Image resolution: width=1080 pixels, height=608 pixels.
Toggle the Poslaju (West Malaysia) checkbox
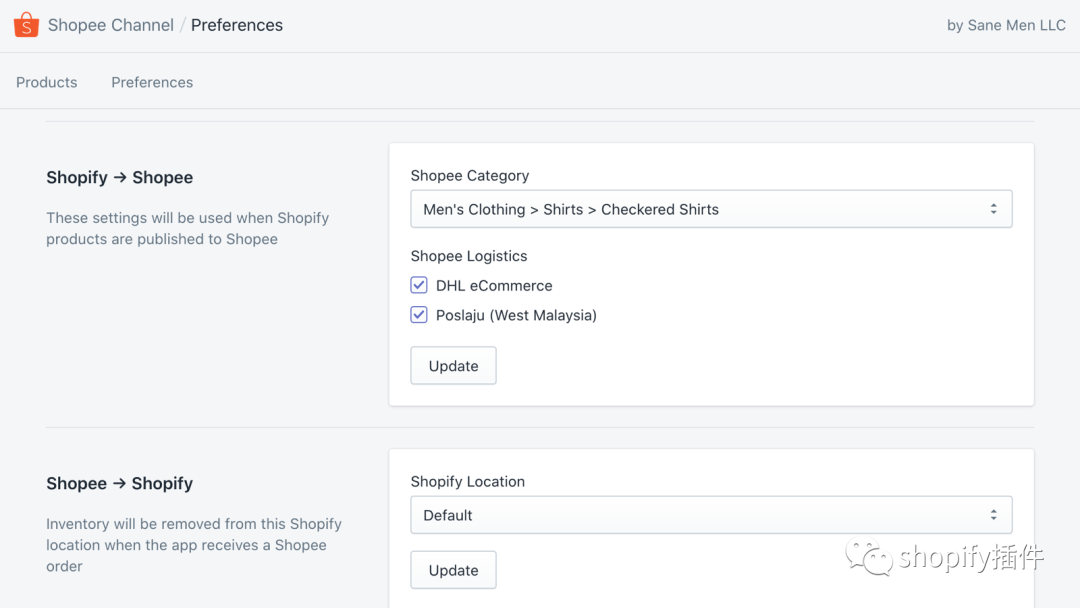419,315
